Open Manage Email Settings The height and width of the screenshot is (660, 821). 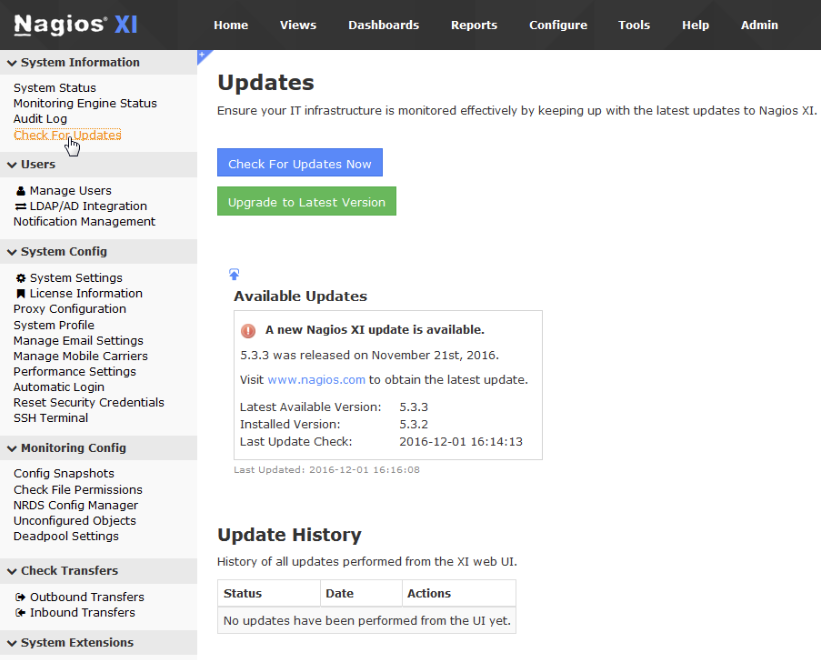(x=79, y=341)
